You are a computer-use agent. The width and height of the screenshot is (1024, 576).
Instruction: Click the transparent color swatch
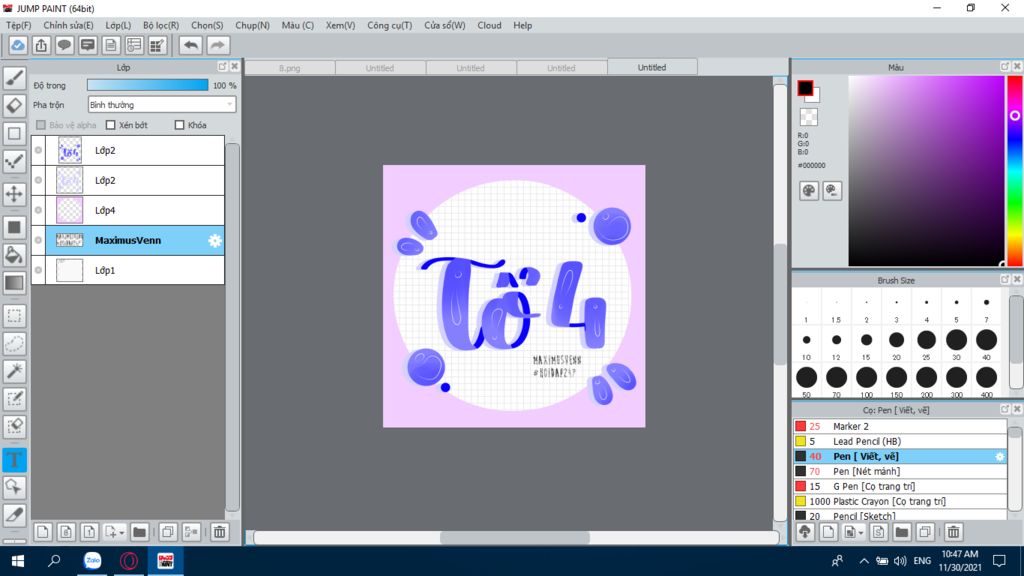click(808, 117)
